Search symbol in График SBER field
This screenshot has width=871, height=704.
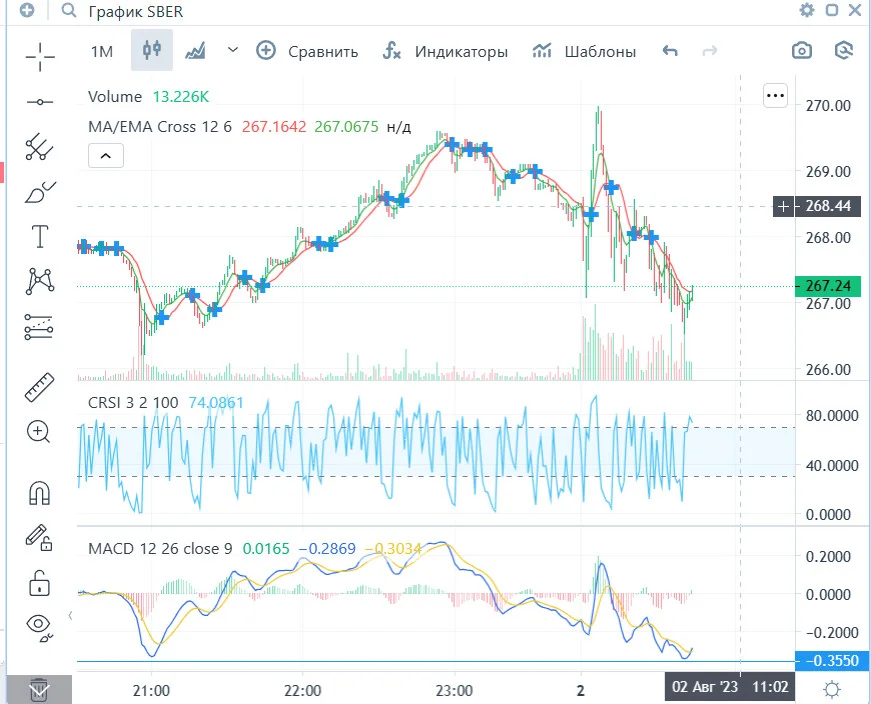[136, 11]
